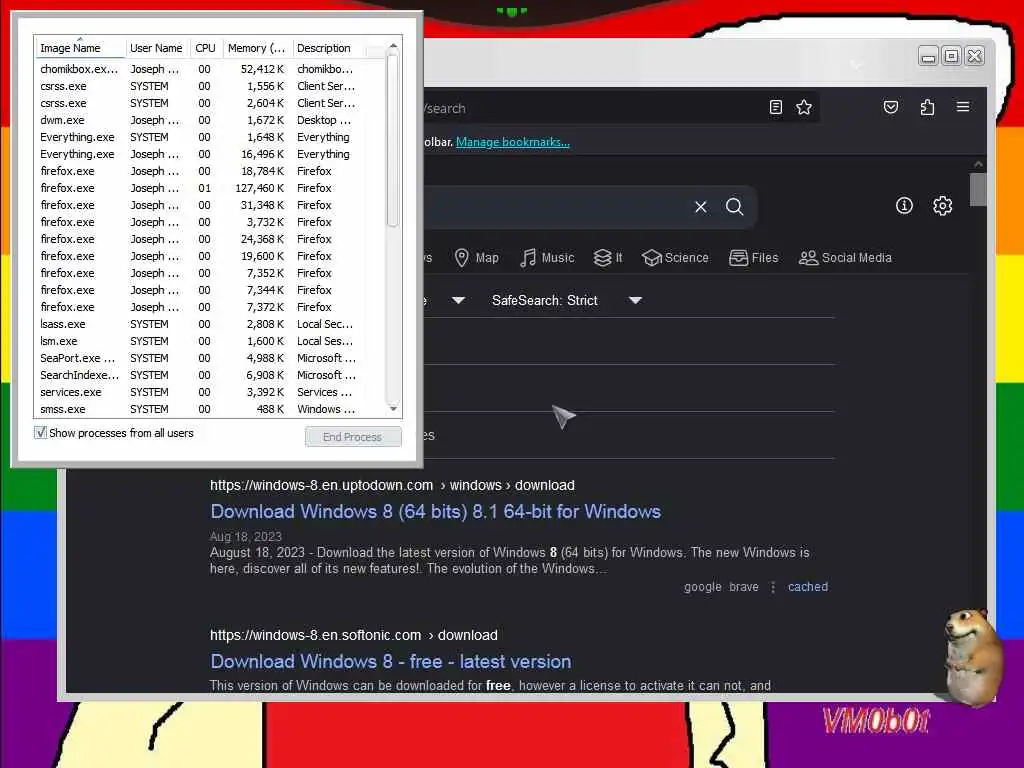Image resolution: width=1024 pixels, height=768 pixels.
Task: Clear the search query with X icon
Action: pos(701,207)
